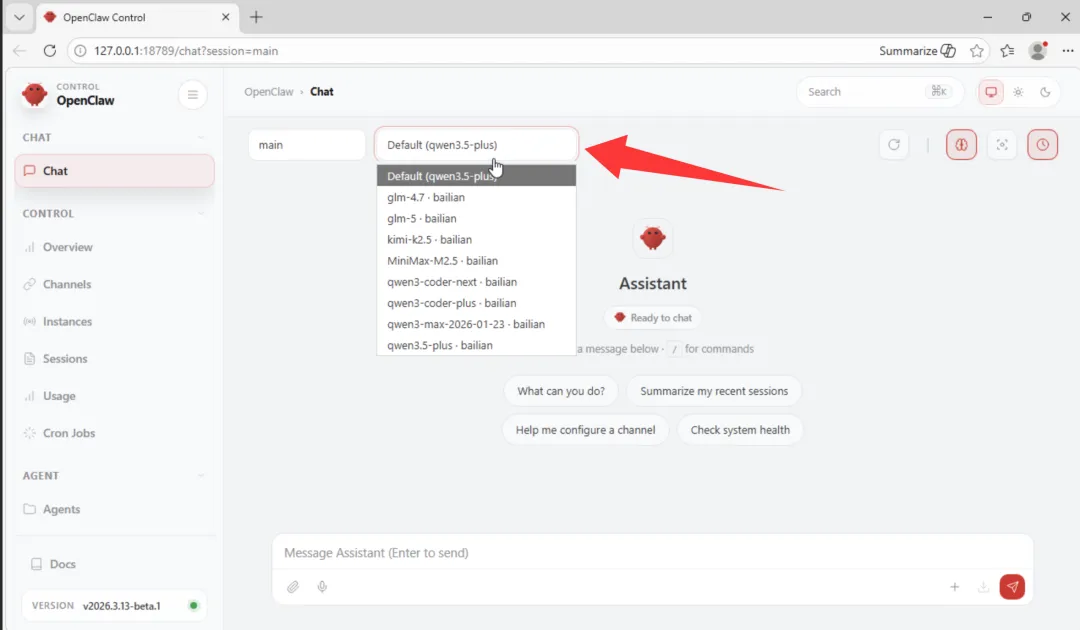Select qwen3-max-2026-01-23 · bailian model
Image resolution: width=1080 pixels, height=630 pixels.
tap(476, 324)
